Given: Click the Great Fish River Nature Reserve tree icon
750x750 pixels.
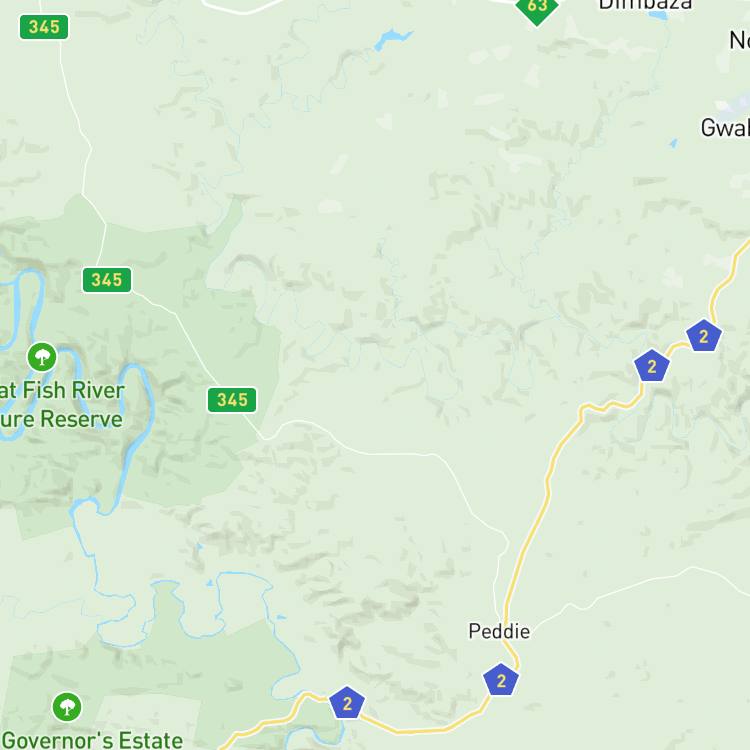Looking at the screenshot, I should (42, 357).
